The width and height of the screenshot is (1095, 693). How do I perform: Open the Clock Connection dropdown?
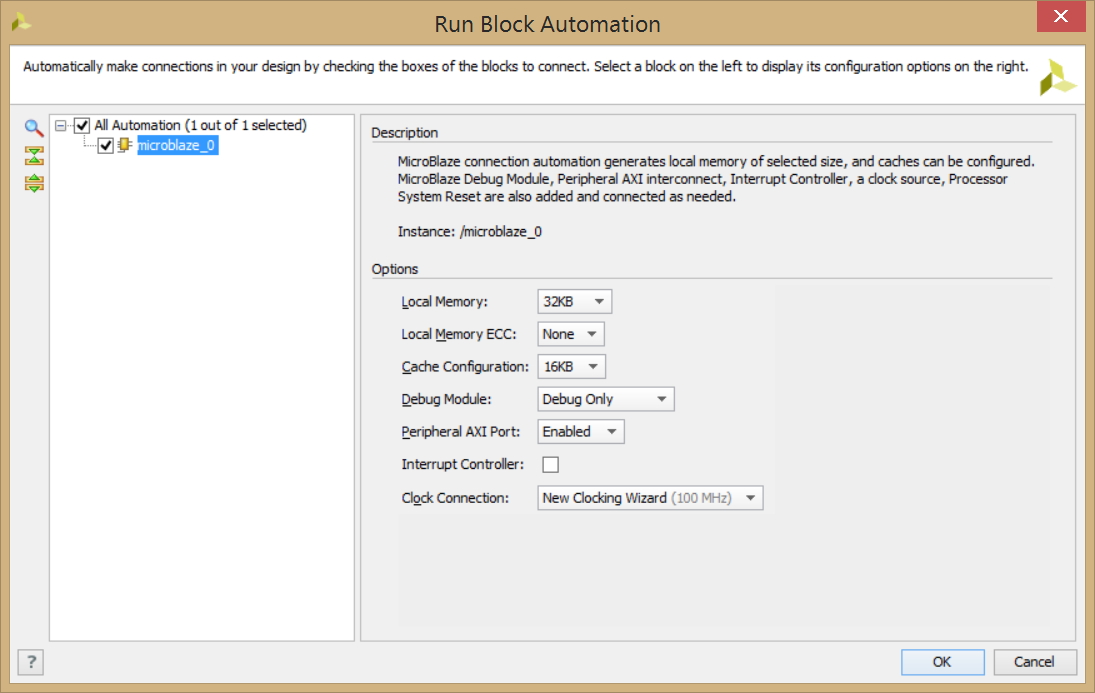[x=650, y=498]
